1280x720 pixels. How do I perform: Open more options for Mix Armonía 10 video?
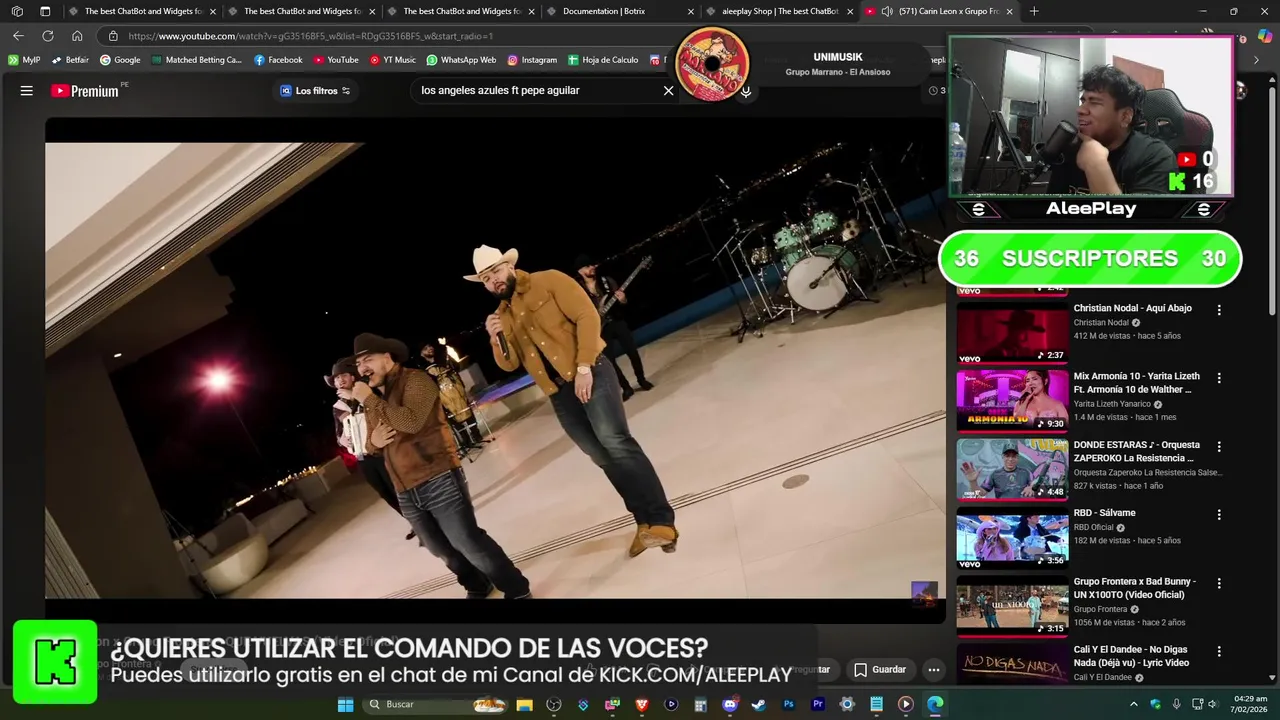point(1218,378)
